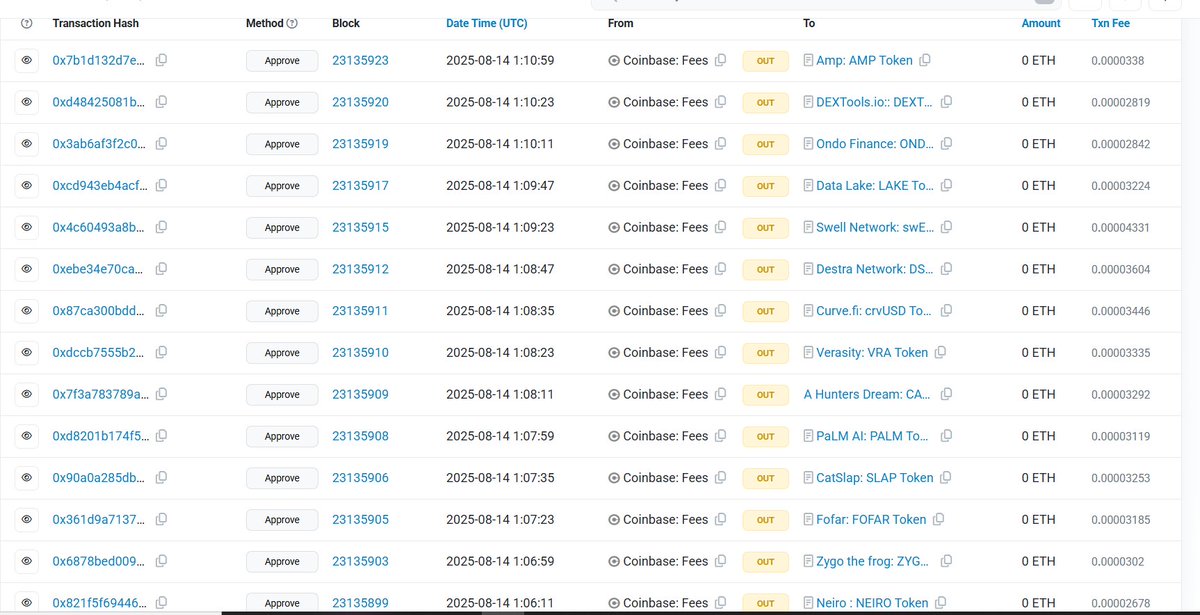1200x615 pixels.
Task: Select fee value 0.0000302
Action: tap(1117, 562)
